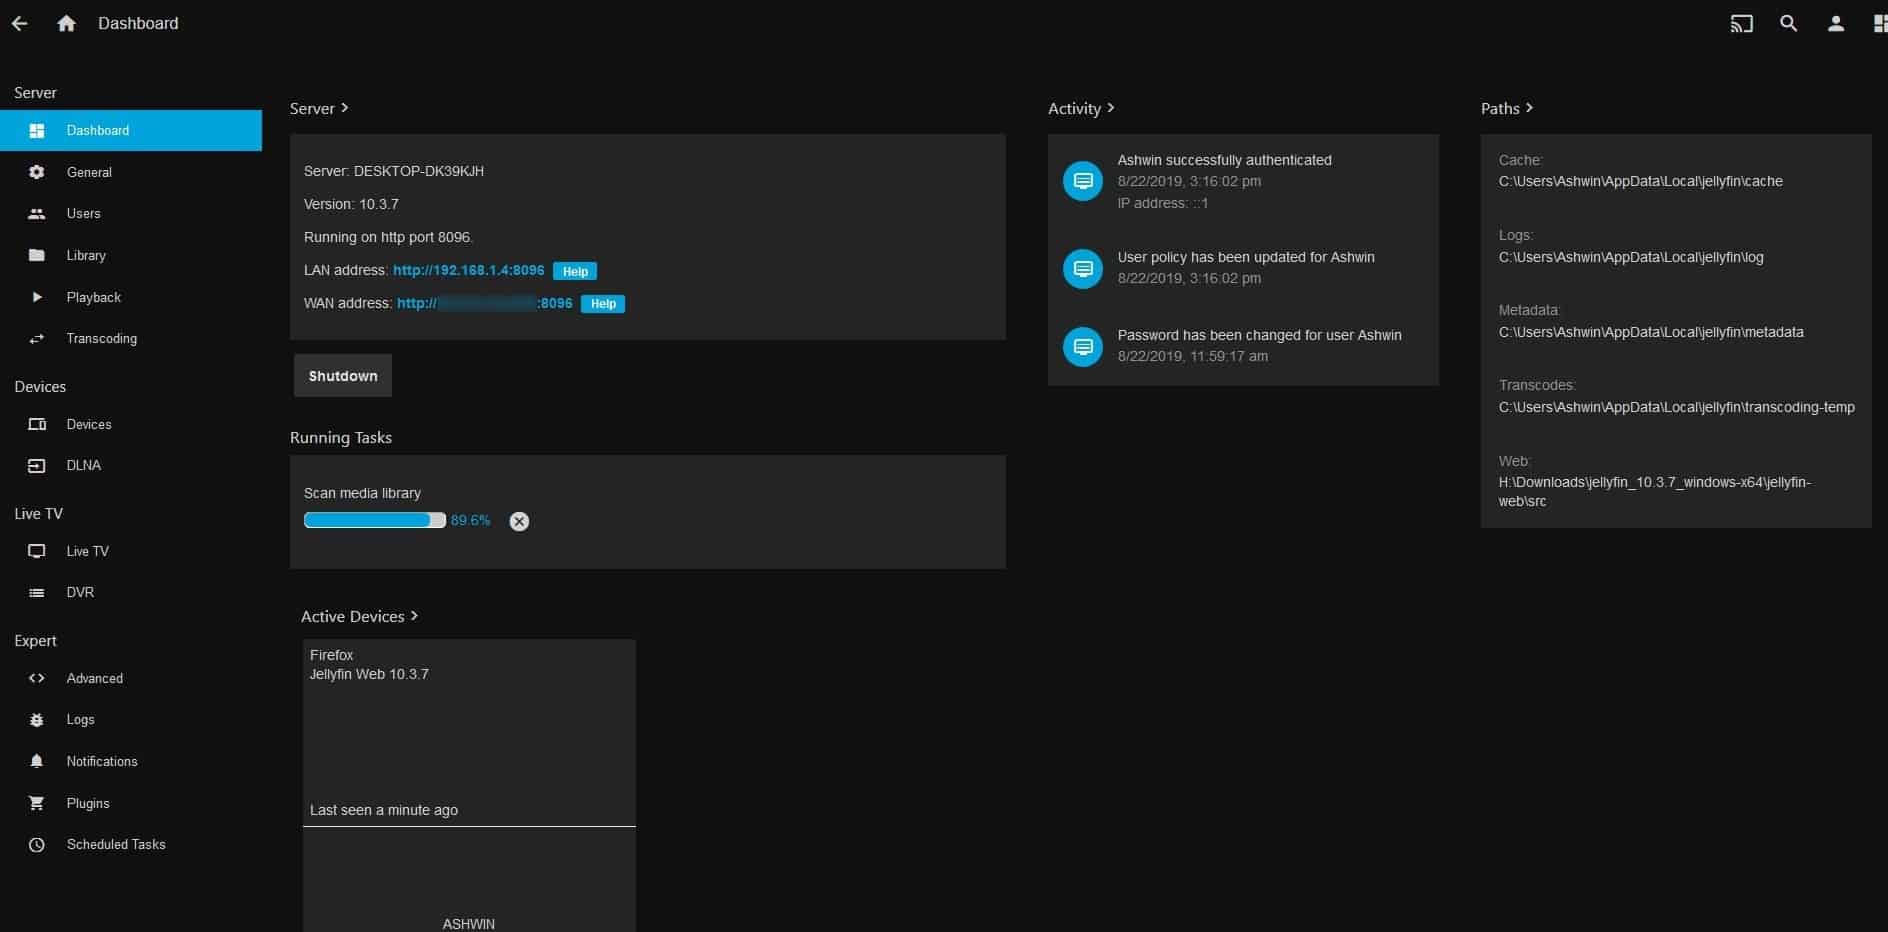This screenshot has height=932, width=1888.
Task: Click the Live TV monitor icon
Action: click(x=37, y=551)
